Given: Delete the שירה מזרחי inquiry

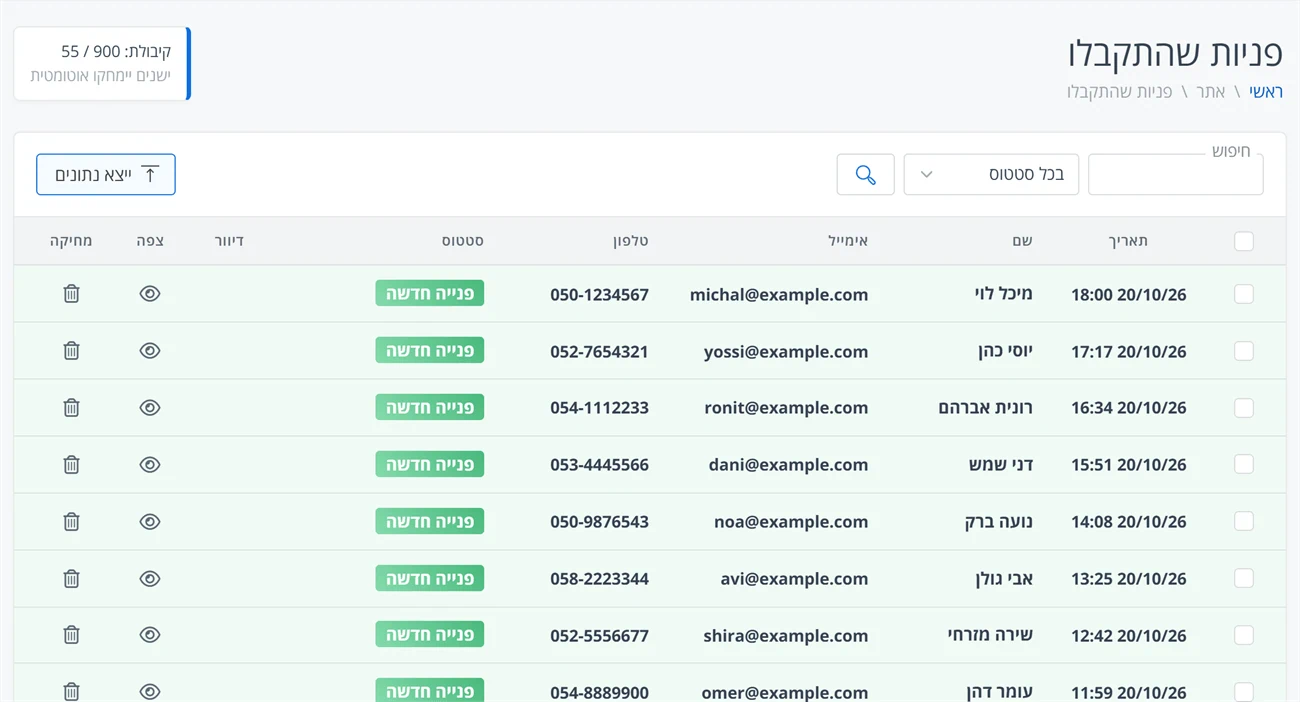Looking at the screenshot, I should pos(71,635).
